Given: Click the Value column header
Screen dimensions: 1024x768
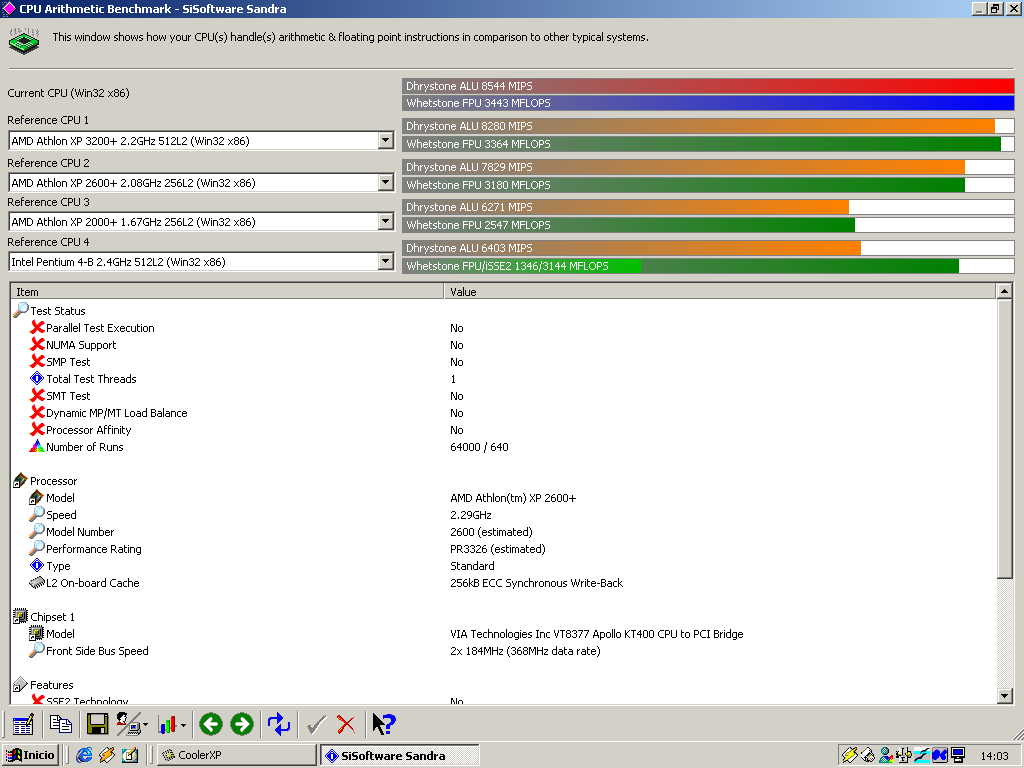Looking at the screenshot, I should click(x=720, y=292).
